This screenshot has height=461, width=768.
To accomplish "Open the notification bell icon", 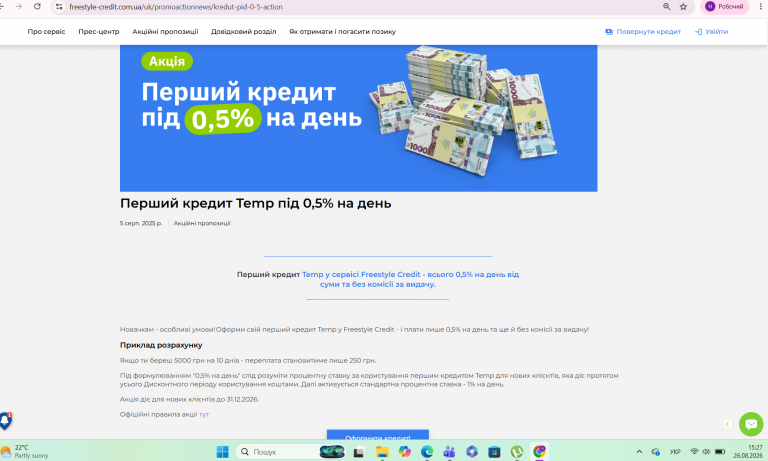I will coord(5,420).
